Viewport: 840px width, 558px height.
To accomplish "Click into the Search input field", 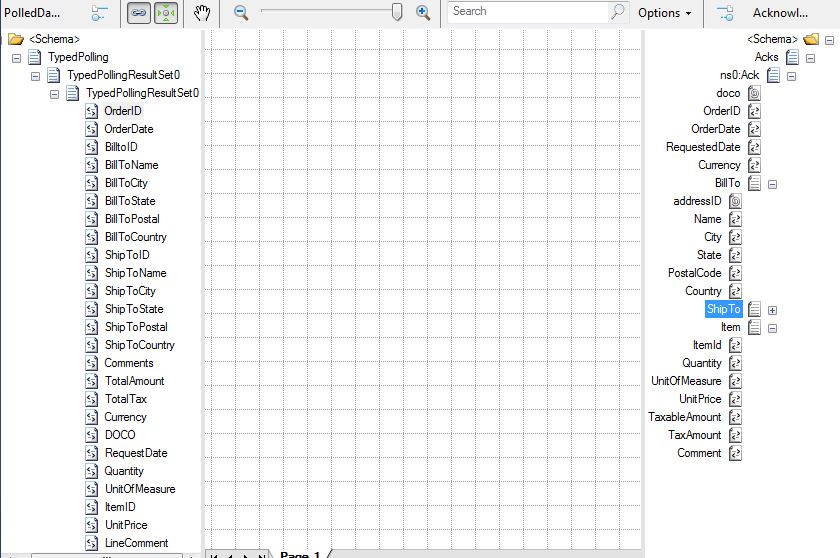I will click(x=529, y=11).
